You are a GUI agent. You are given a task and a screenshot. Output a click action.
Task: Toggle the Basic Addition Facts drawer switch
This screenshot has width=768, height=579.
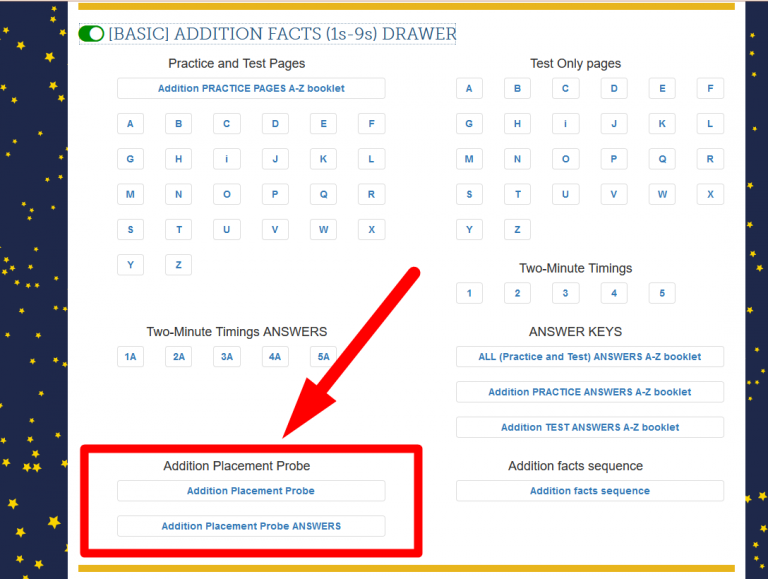91,34
